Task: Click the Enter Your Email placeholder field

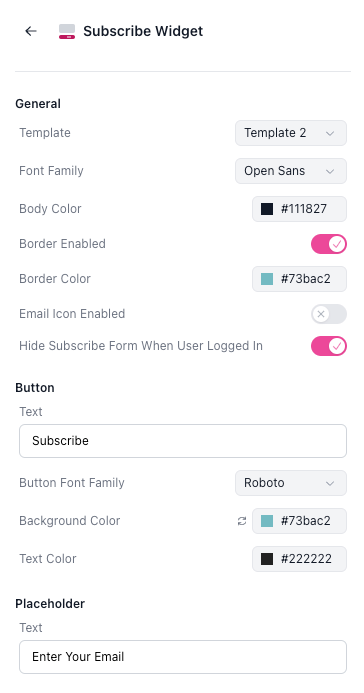Action: 183,657
